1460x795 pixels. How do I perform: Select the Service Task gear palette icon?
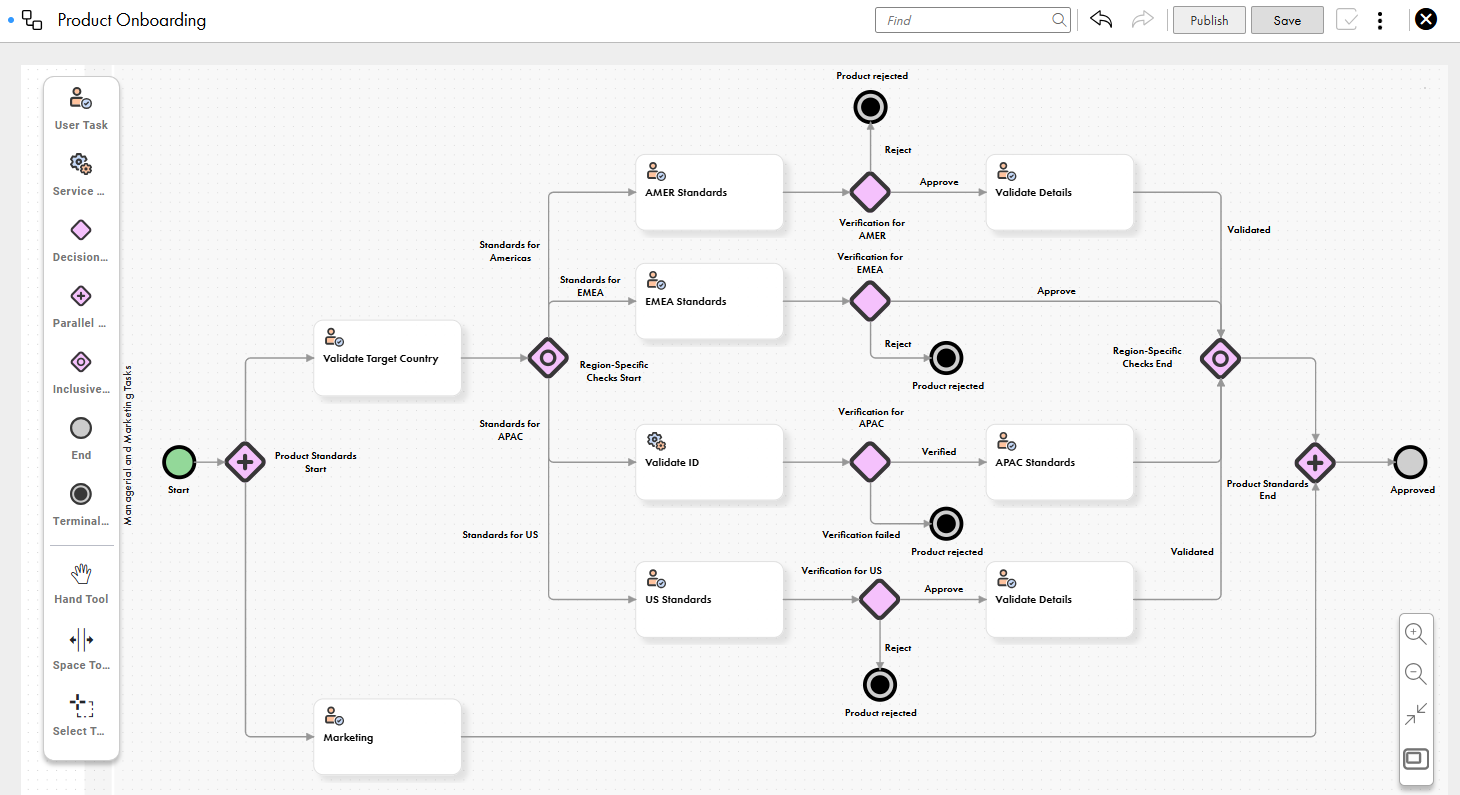pos(81,164)
